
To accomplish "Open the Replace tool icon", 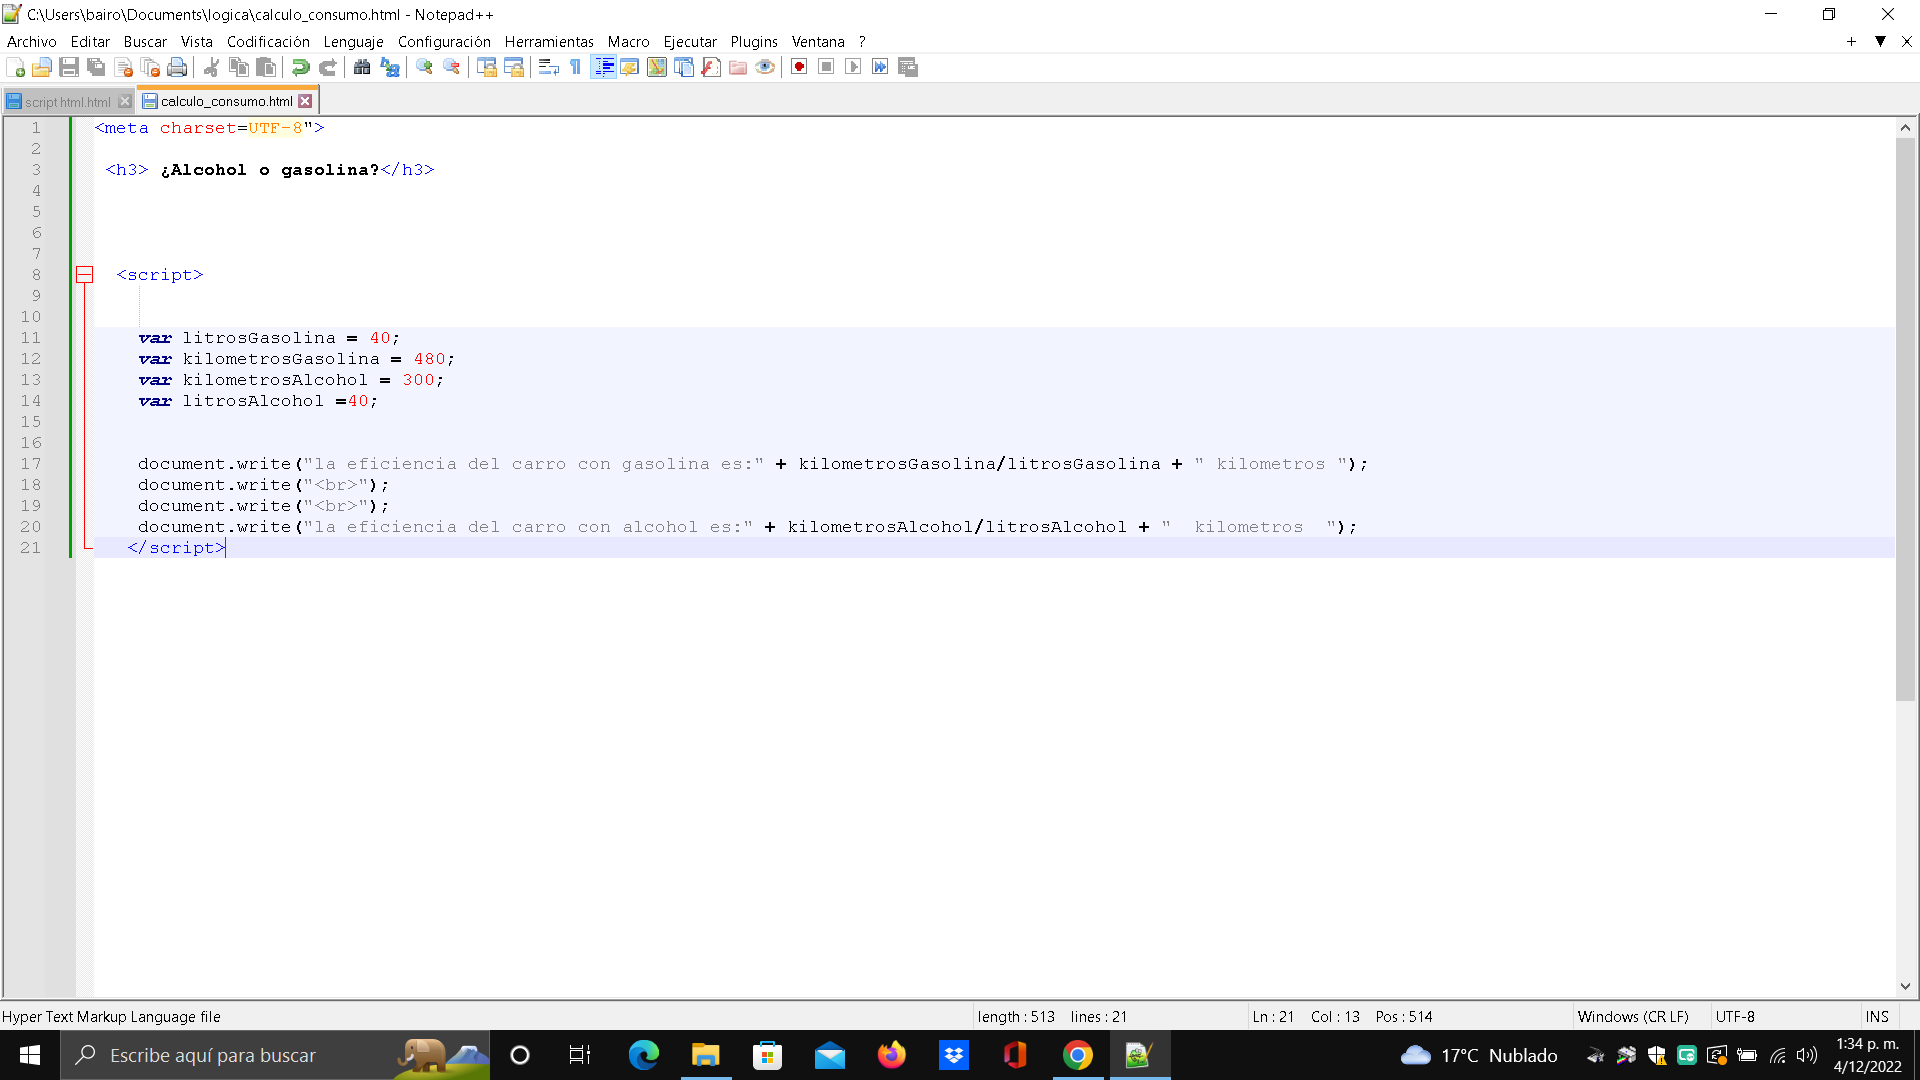I will 389,67.
